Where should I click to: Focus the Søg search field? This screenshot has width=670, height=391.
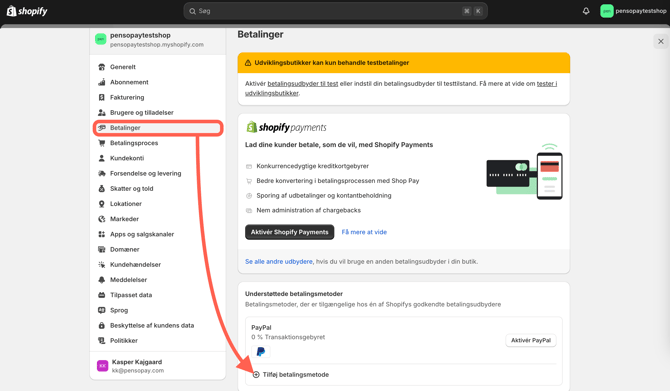[335, 11]
